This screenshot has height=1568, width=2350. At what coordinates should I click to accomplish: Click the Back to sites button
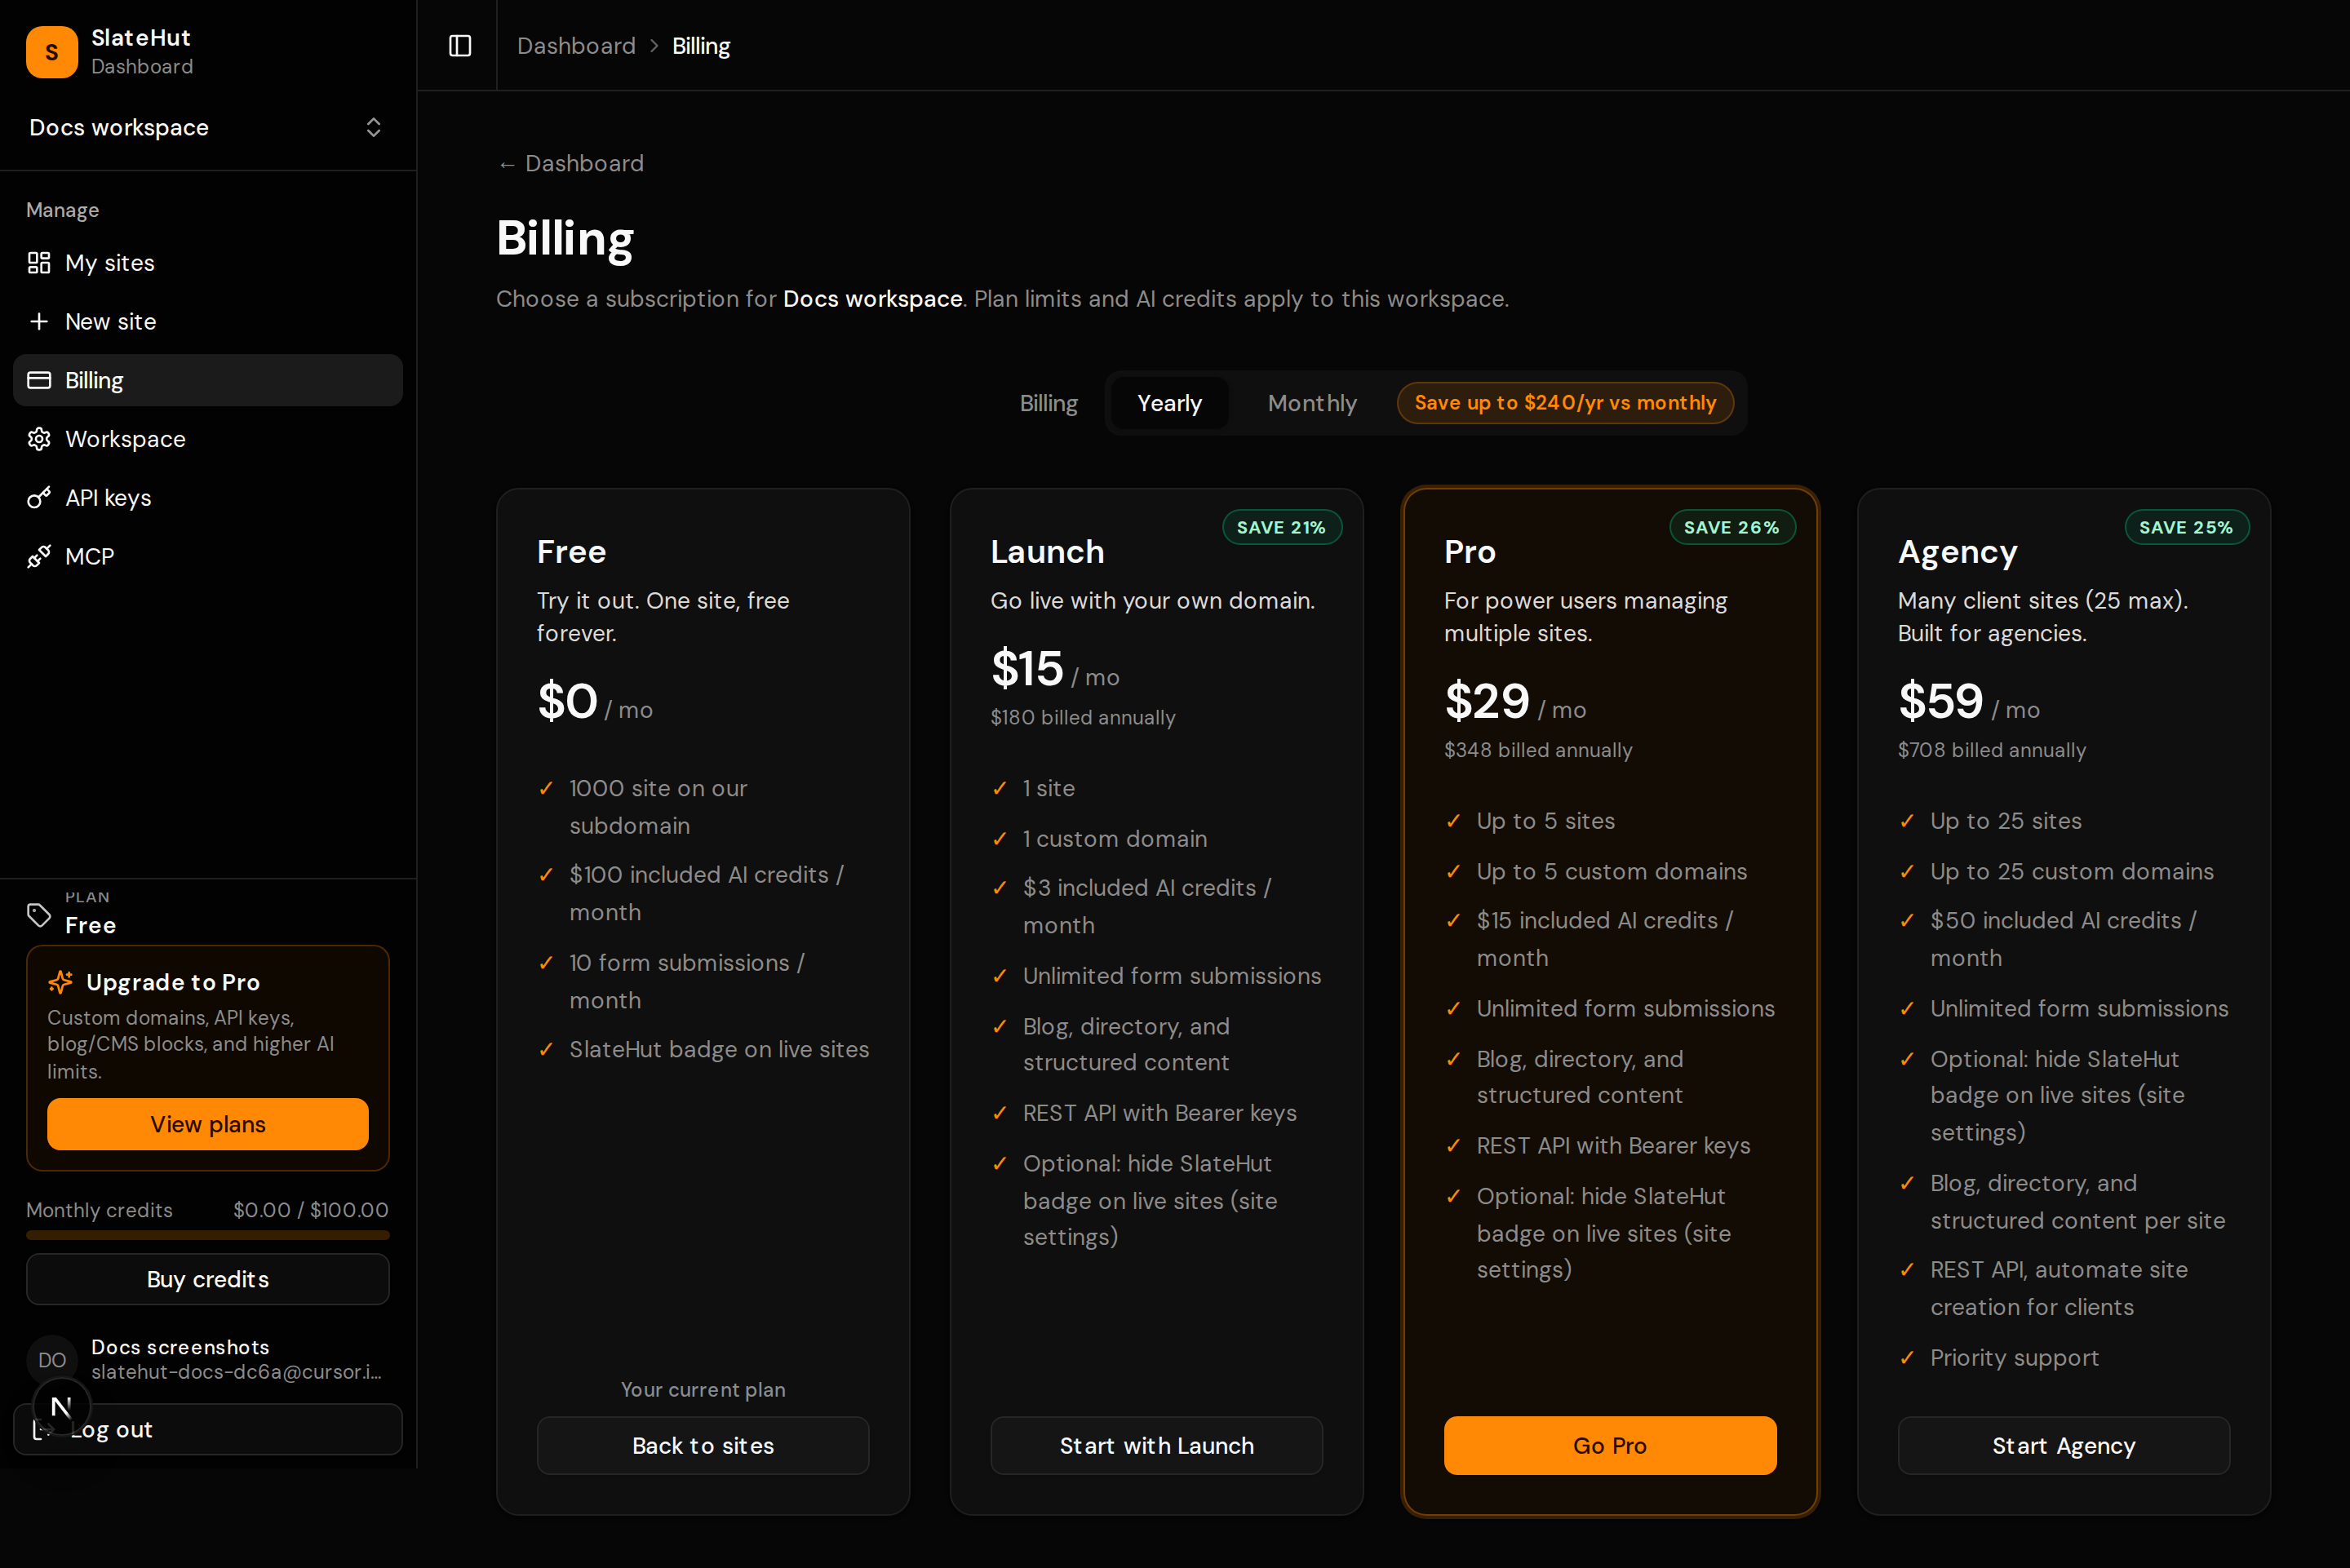pyautogui.click(x=703, y=1445)
